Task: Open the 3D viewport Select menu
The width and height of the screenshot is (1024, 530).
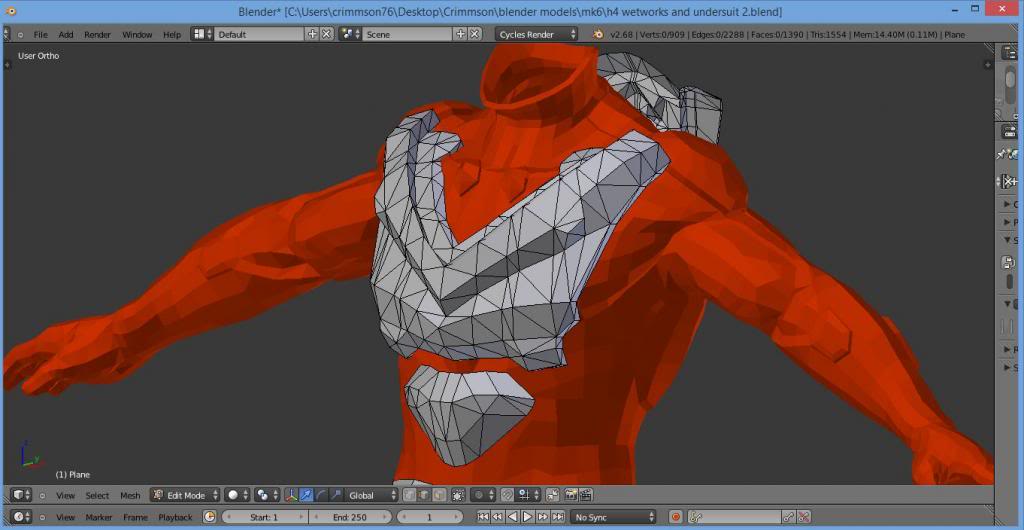Action: (97, 495)
